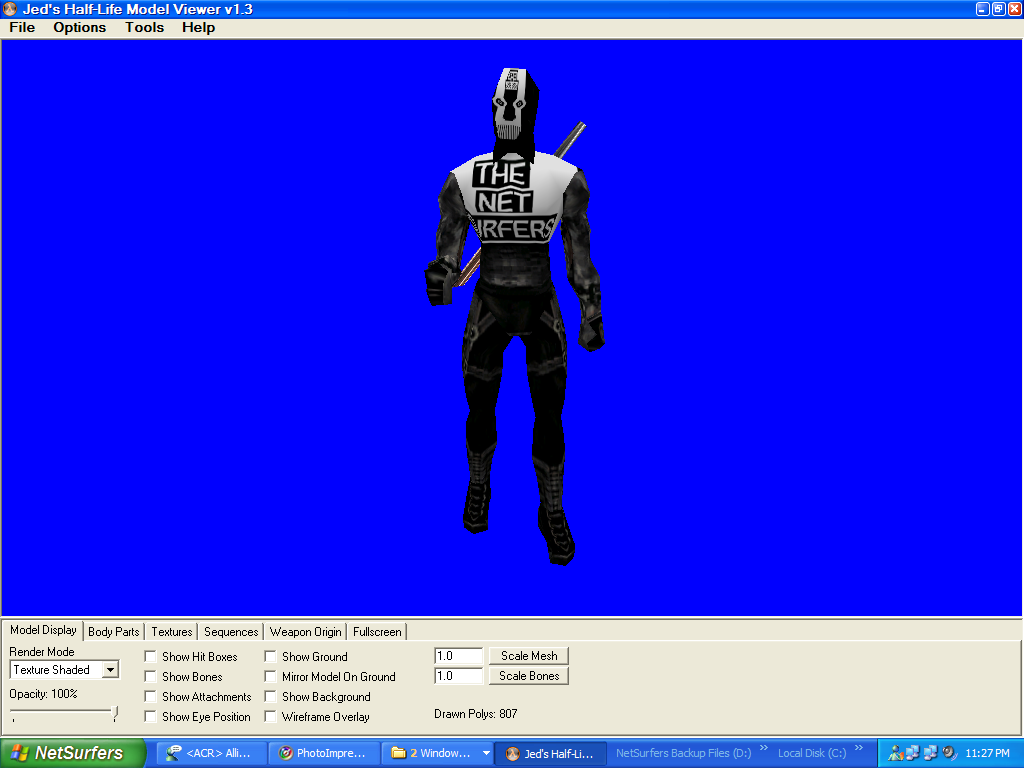Switch to the Sequences tab

(x=231, y=632)
